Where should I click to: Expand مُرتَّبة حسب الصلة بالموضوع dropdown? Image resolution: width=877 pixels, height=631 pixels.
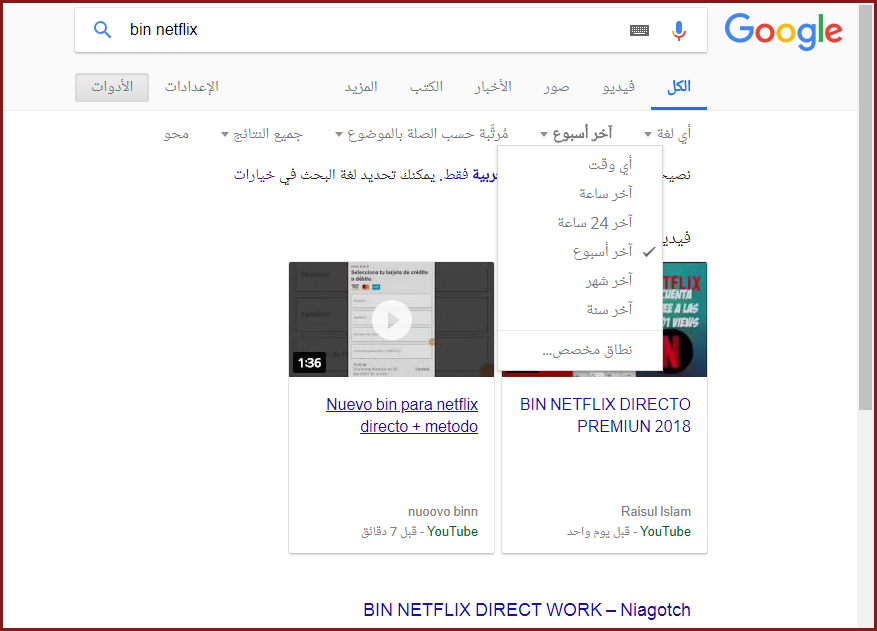[x=422, y=134]
